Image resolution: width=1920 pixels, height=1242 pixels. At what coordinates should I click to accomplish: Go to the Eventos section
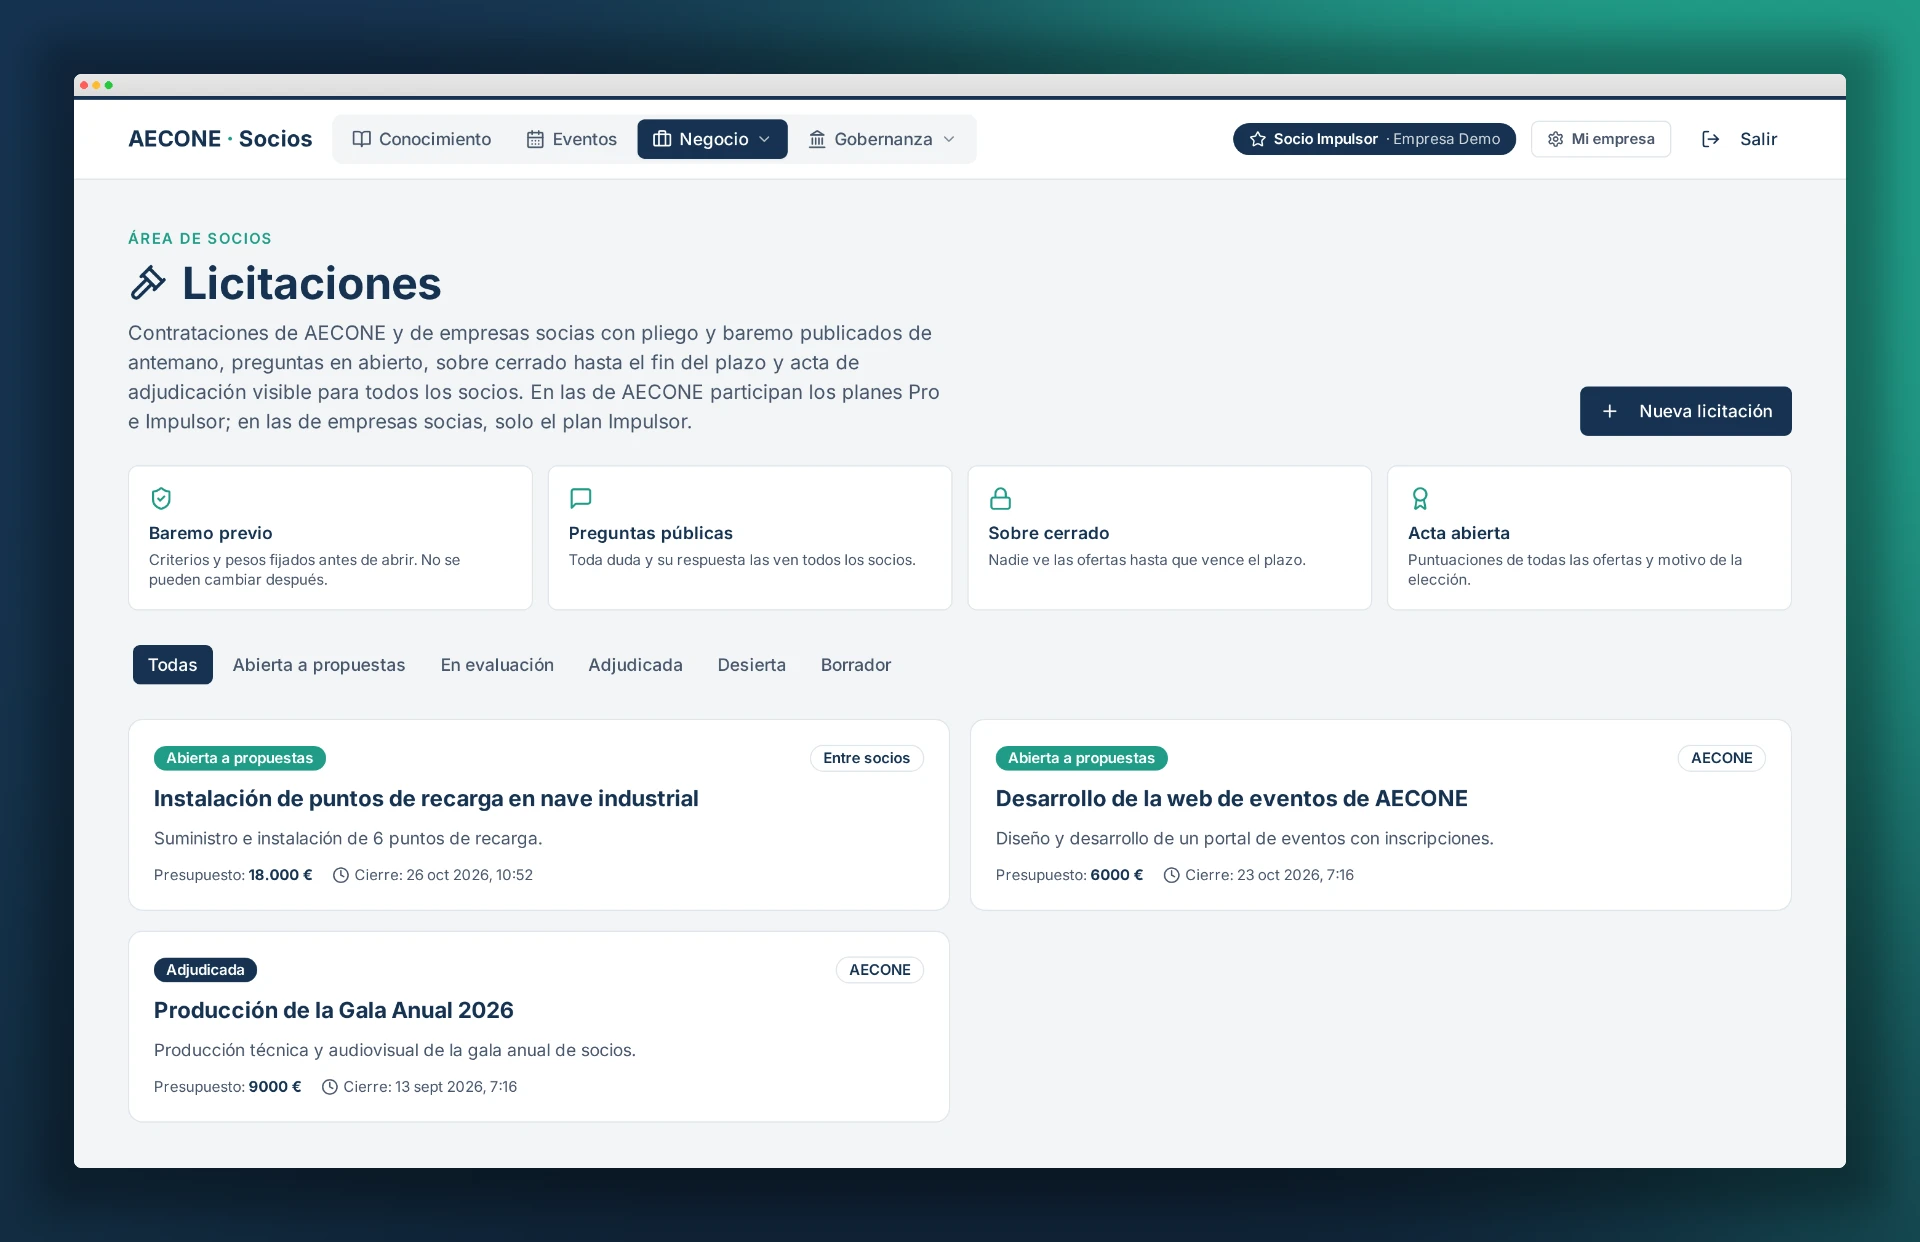pos(572,139)
